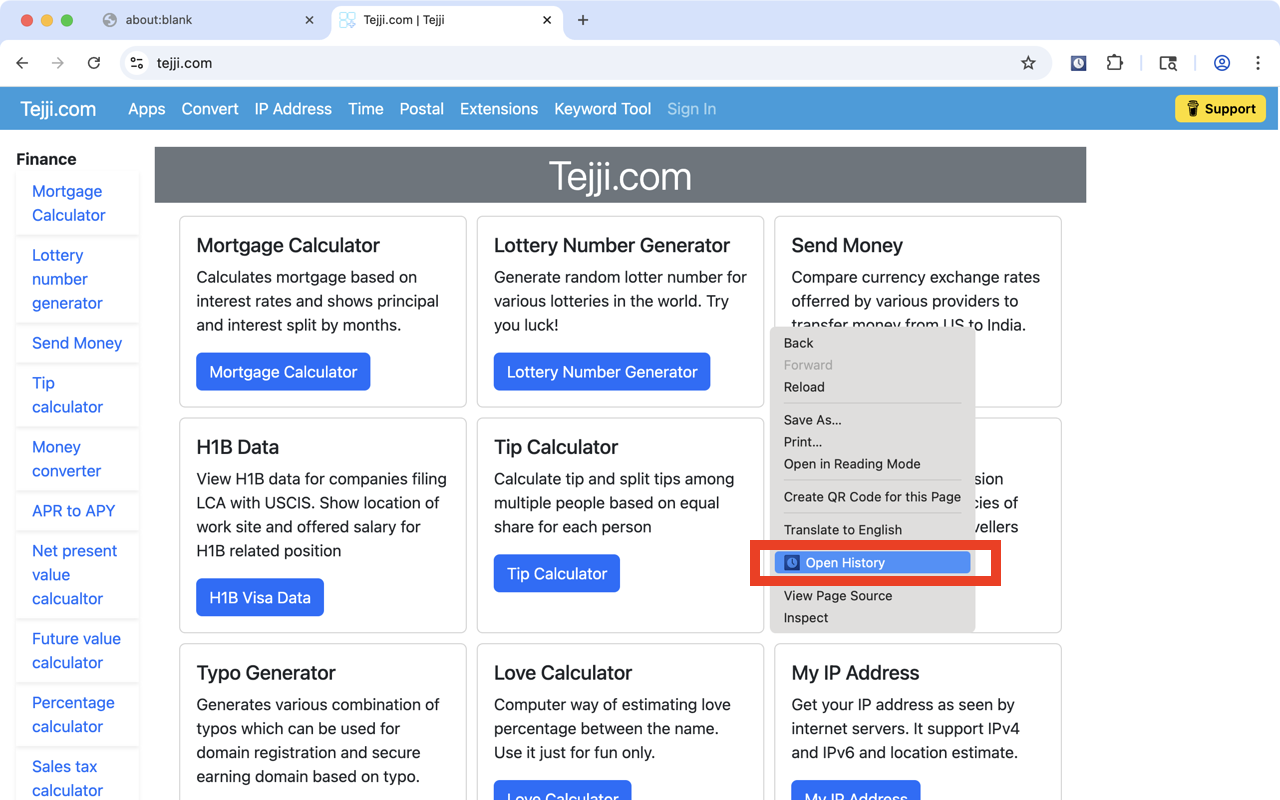The image size is (1280, 800).
Task: Open the new tab plus button
Action: [x=583, y=20]
